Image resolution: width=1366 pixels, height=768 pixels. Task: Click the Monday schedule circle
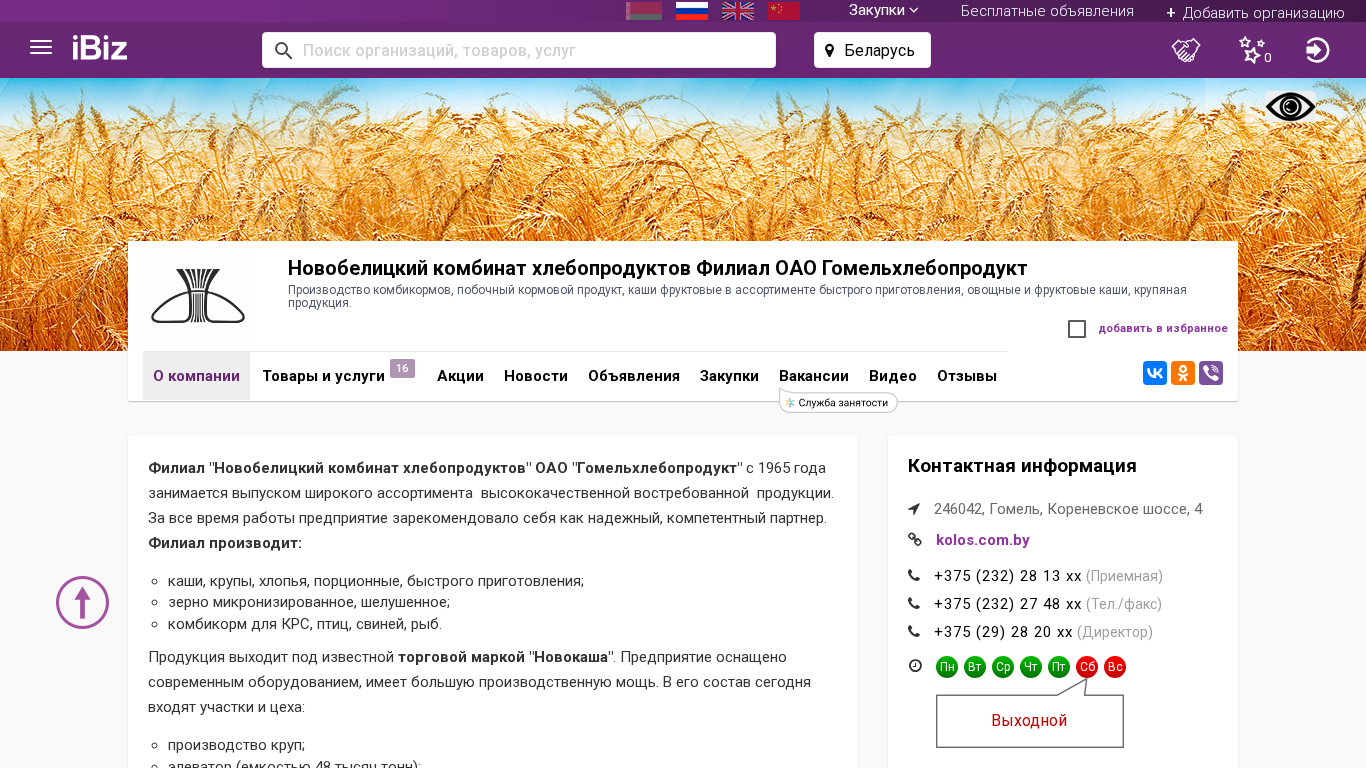[947, 667]
